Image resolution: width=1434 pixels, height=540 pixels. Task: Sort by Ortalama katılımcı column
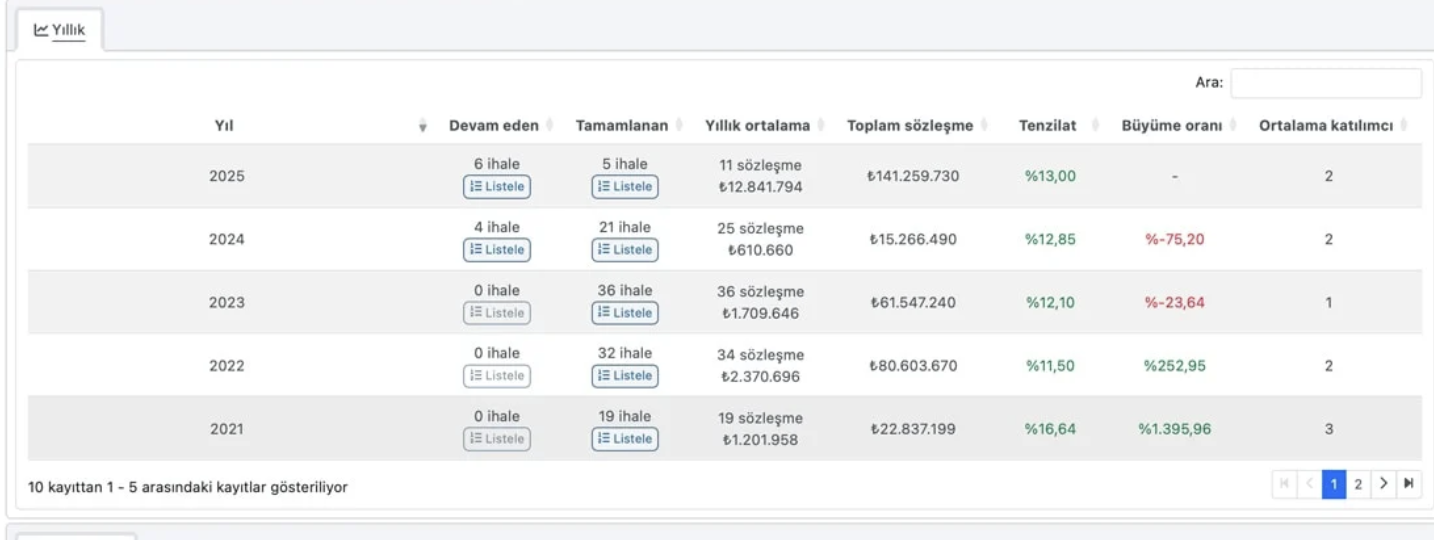(1326, 126)
